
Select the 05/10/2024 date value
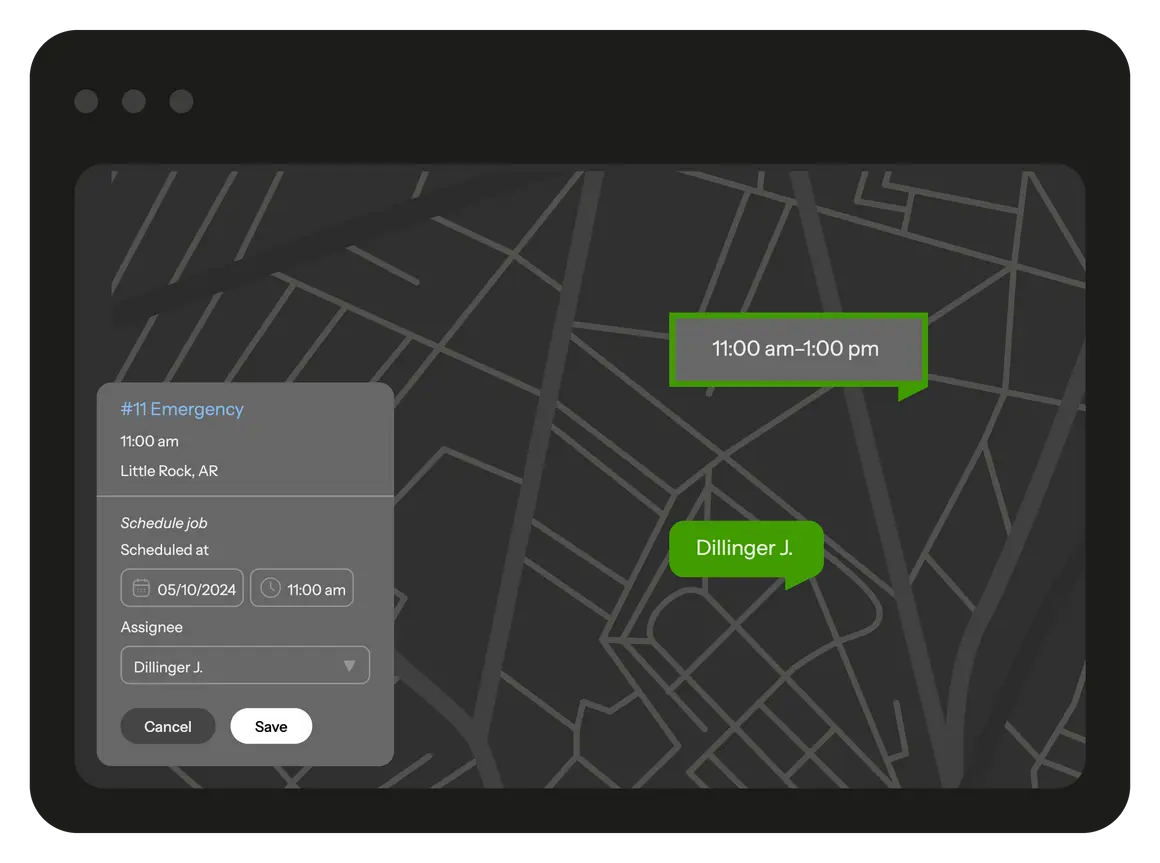pos(196,589)
